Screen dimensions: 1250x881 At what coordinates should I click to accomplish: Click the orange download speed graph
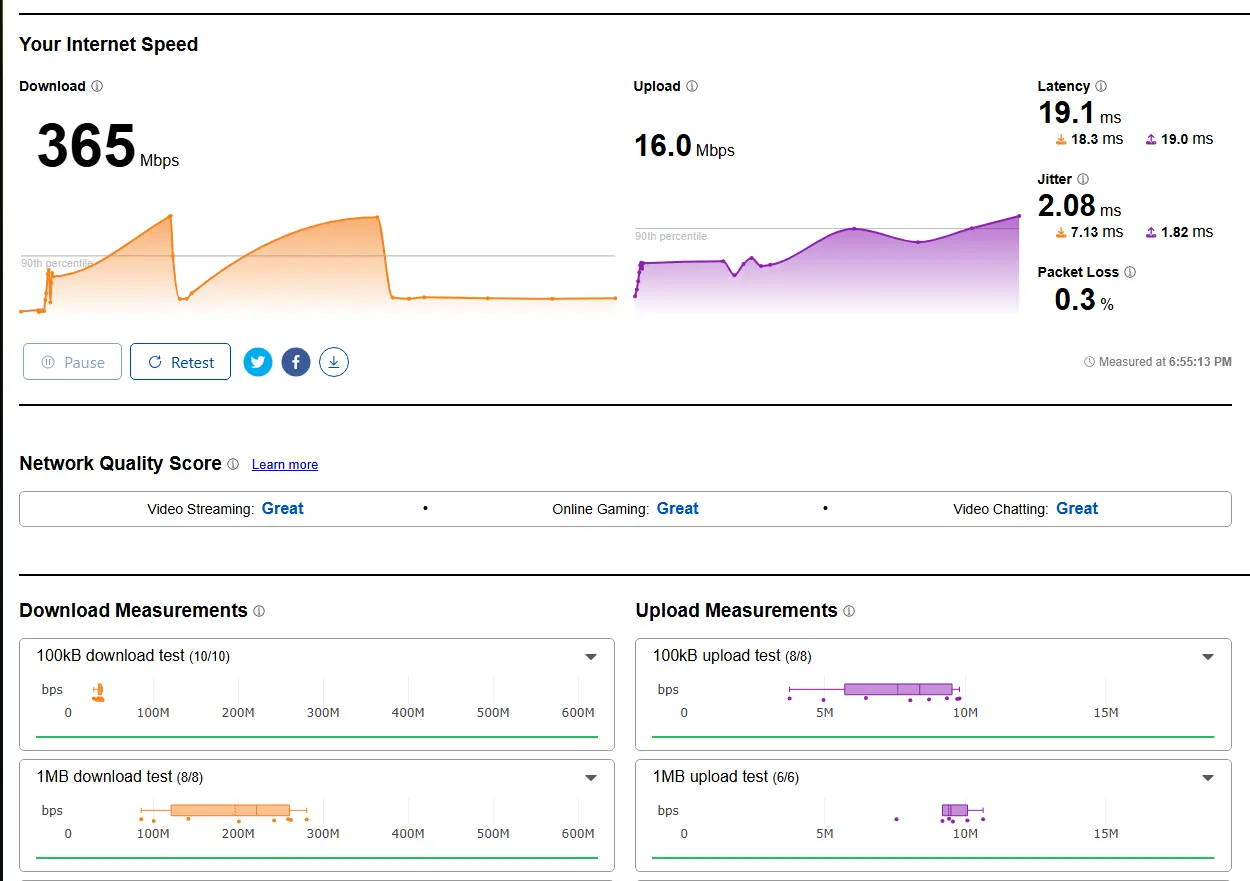(x=317, y=265)
